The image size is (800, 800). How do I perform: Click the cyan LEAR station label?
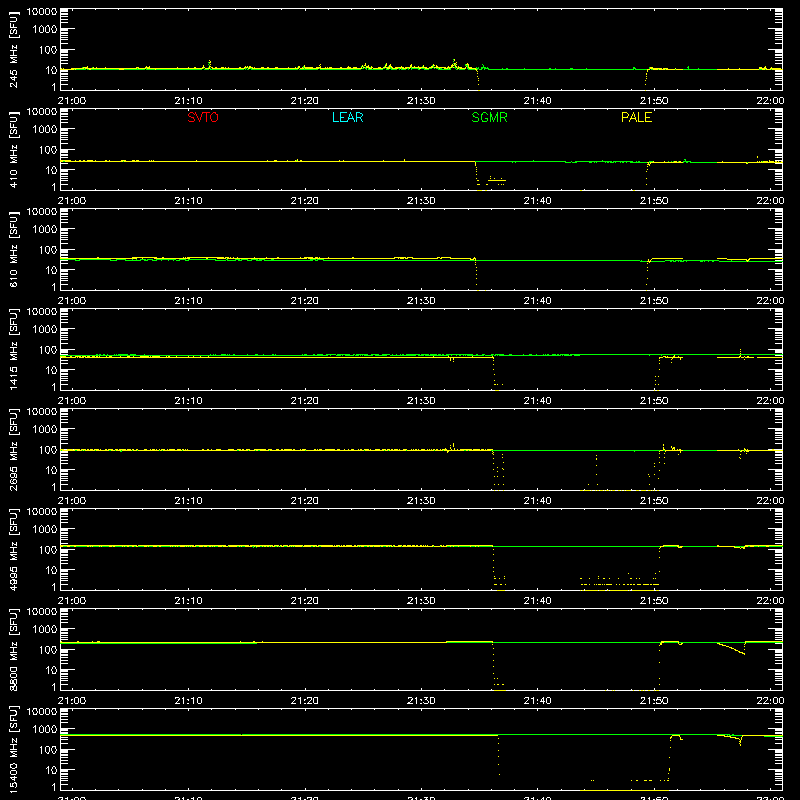tap(347, 117)
